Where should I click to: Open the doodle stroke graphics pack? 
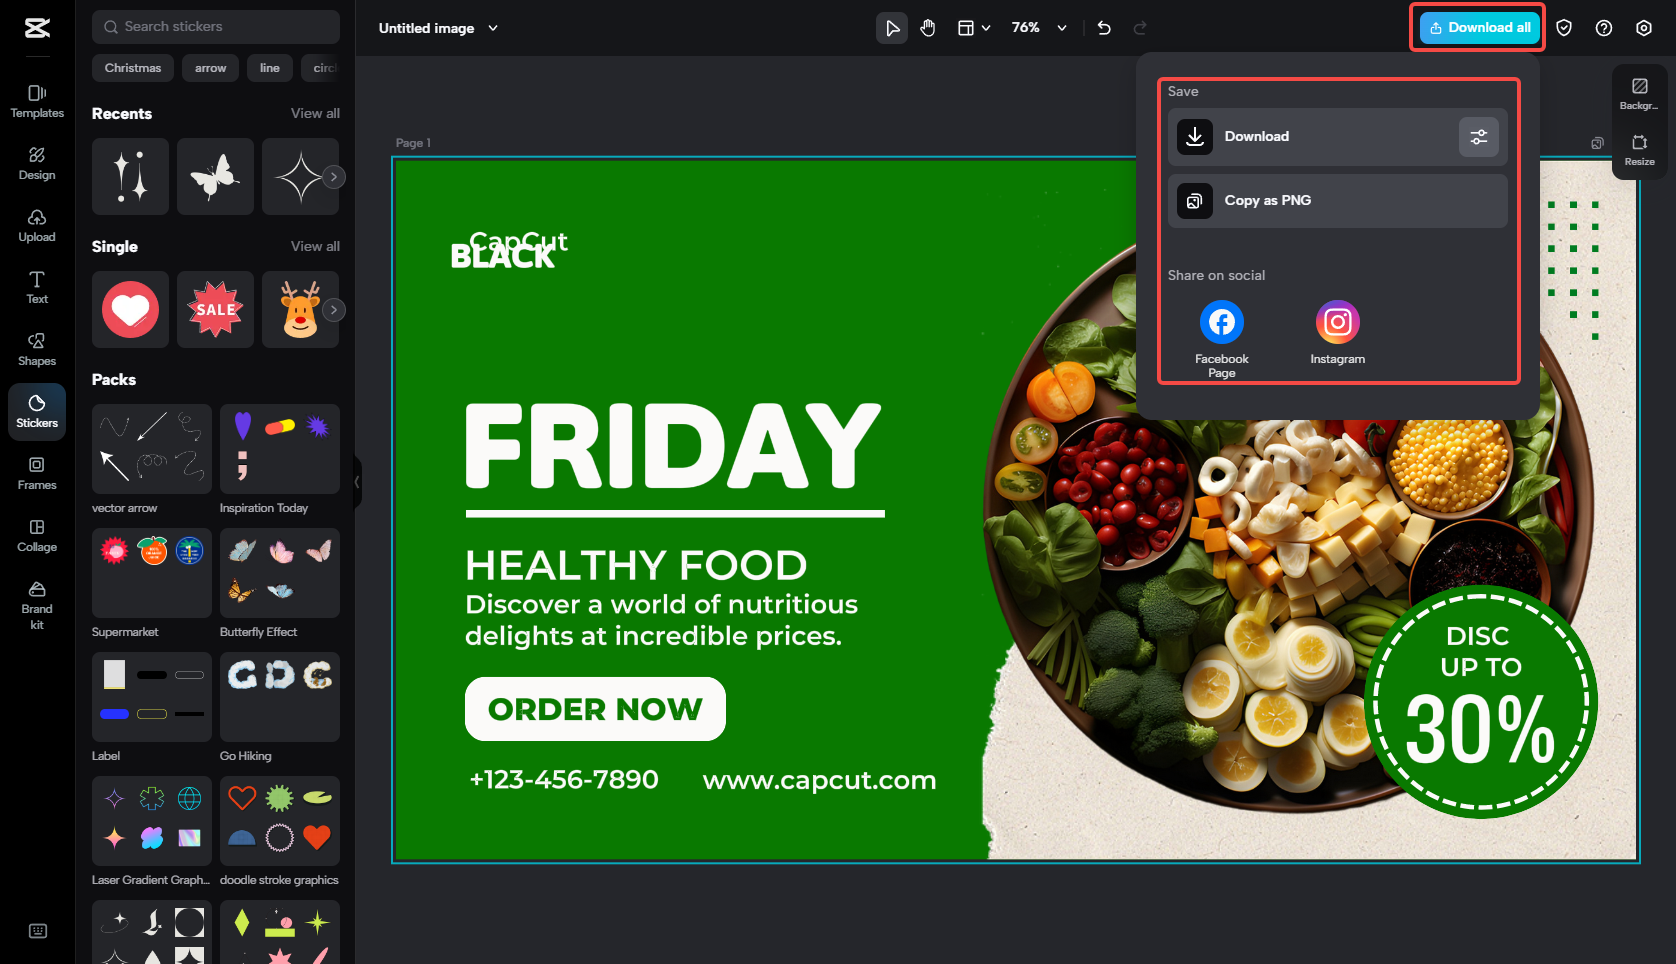coord(280,821)
